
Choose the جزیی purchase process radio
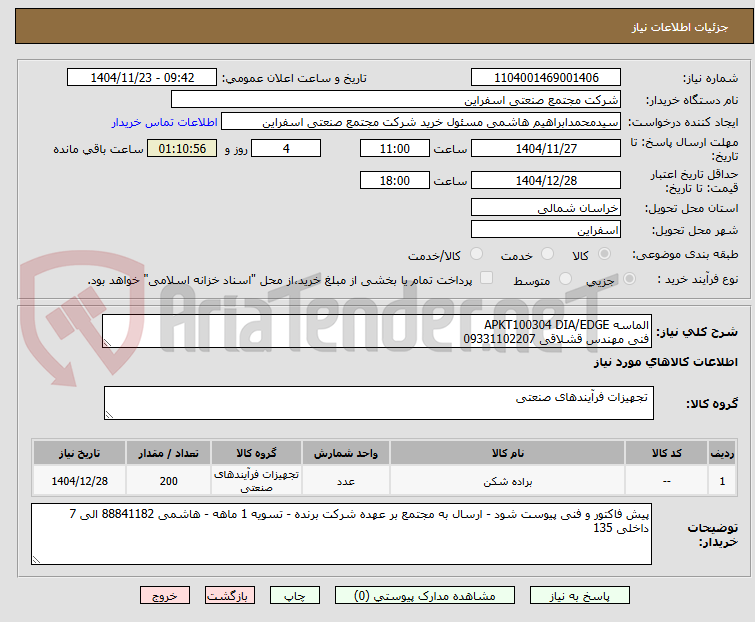(629, 279)
